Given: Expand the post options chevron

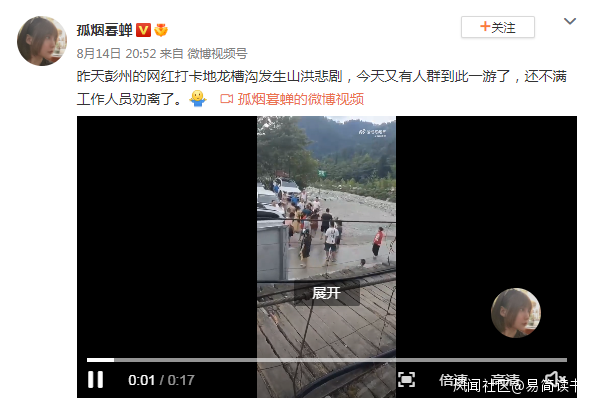Looking at the screenshot, I should click(x=570, y=21).
